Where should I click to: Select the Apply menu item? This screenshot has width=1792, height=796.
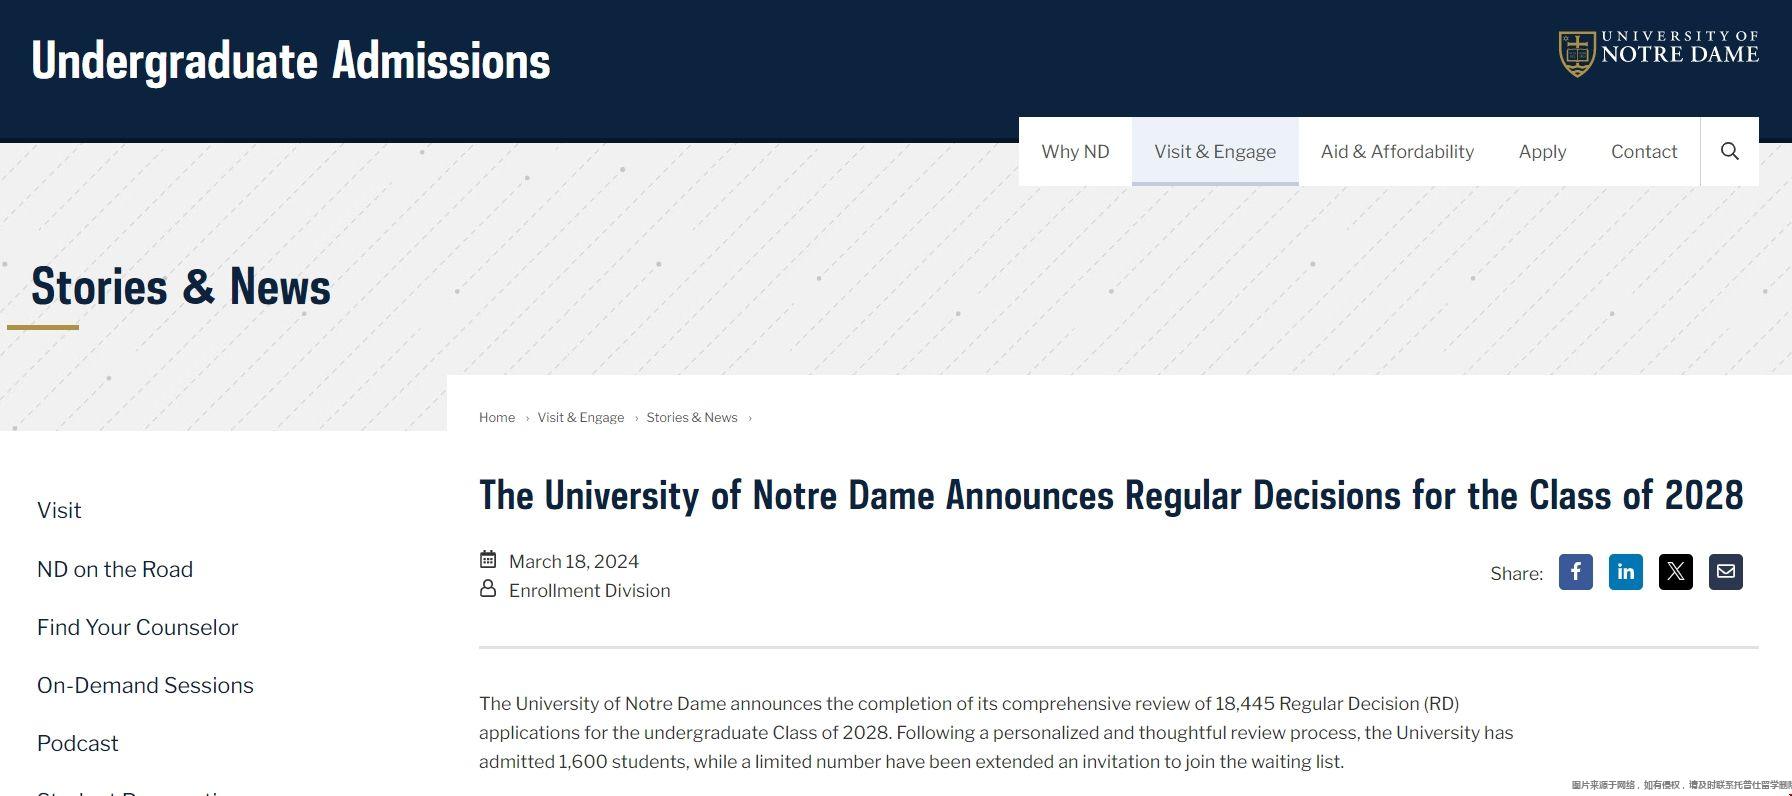coord(1542,151)
